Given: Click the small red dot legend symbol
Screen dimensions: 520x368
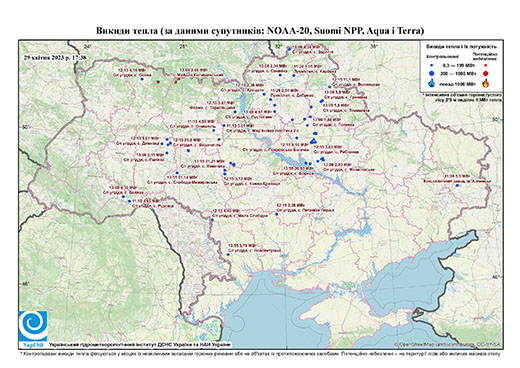Looking at the screenshot, I should click(486, 65).
